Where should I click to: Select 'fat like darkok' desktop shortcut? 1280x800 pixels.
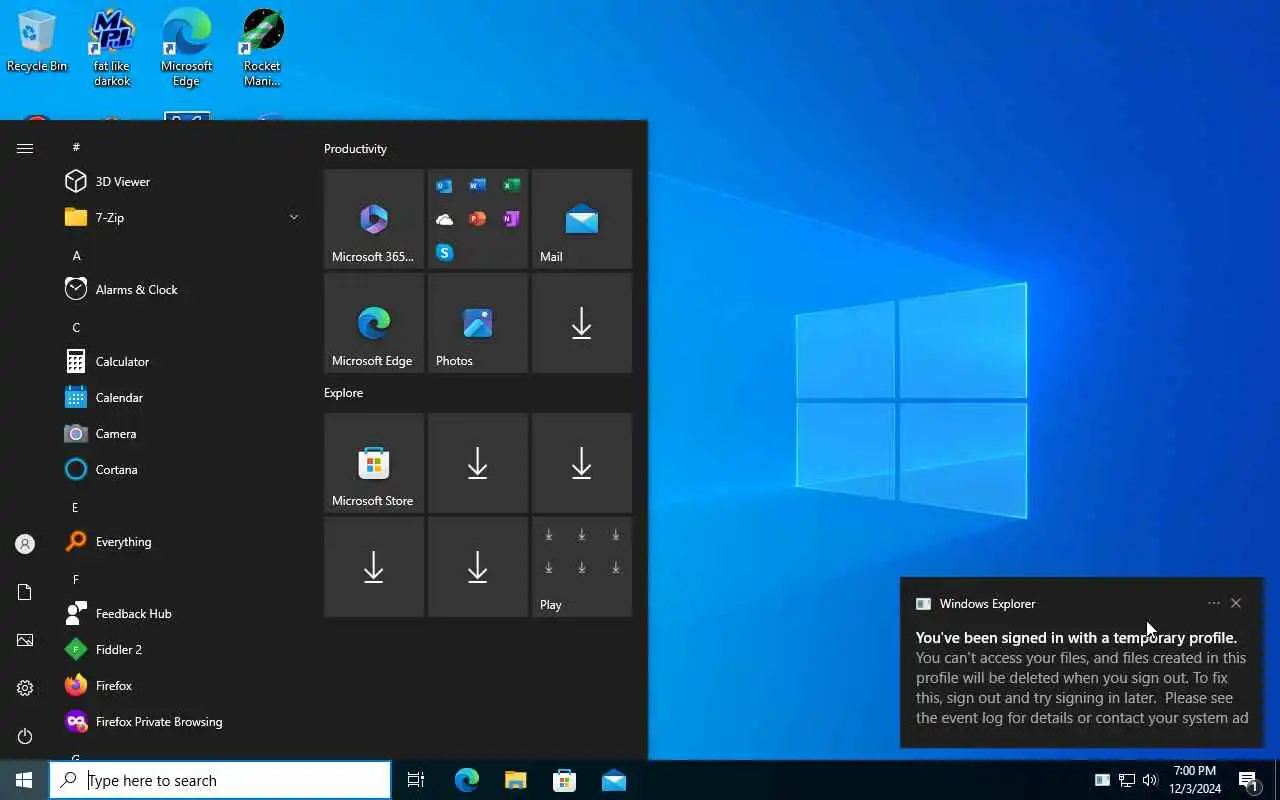(x=112, y=48)
